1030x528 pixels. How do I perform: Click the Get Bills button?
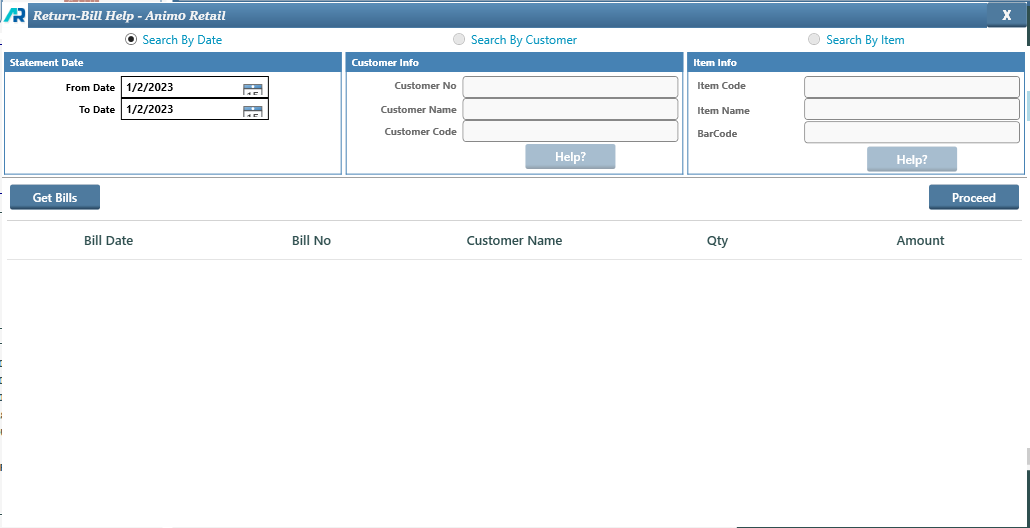pos(55,197)
